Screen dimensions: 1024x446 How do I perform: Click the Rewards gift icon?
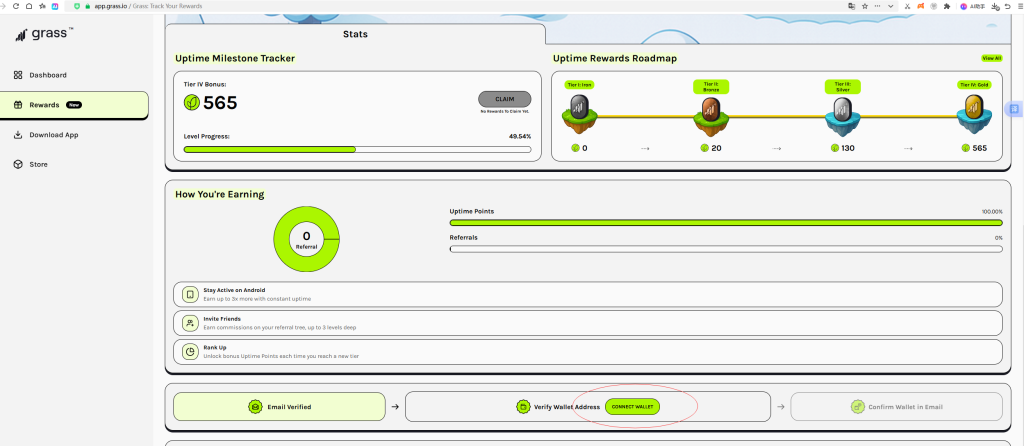tap(18, 105)
